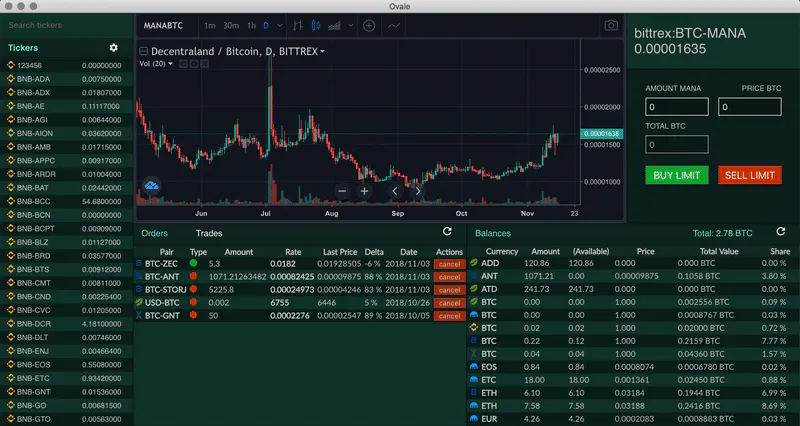Click the 0.00001635 price label on the chart axis
This screenshot has width=800, height=426.
click(602, 134)
